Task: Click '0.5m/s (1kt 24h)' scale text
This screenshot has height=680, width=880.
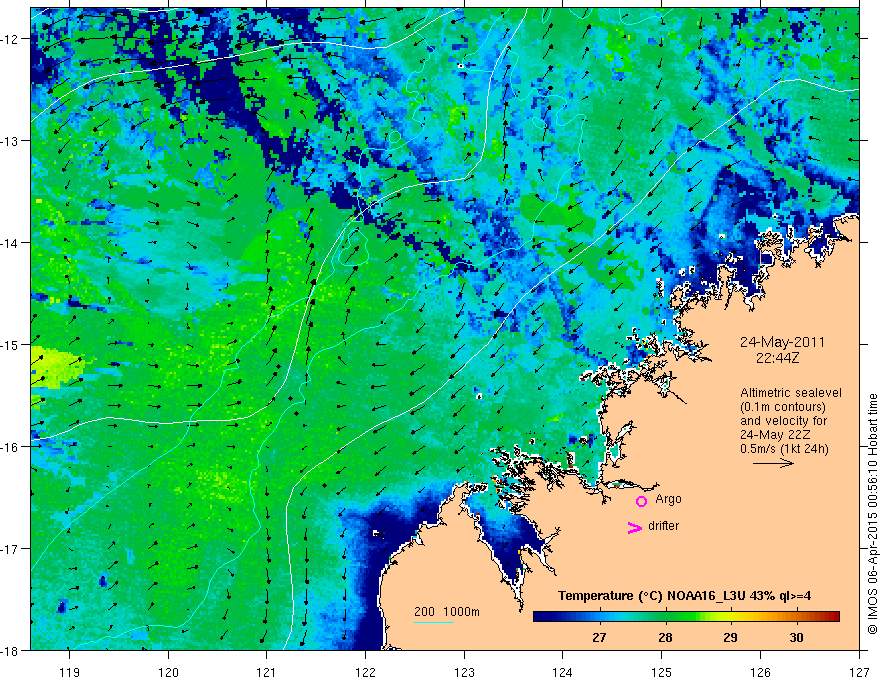Action: pyautogui.click(x=784, y=449)
